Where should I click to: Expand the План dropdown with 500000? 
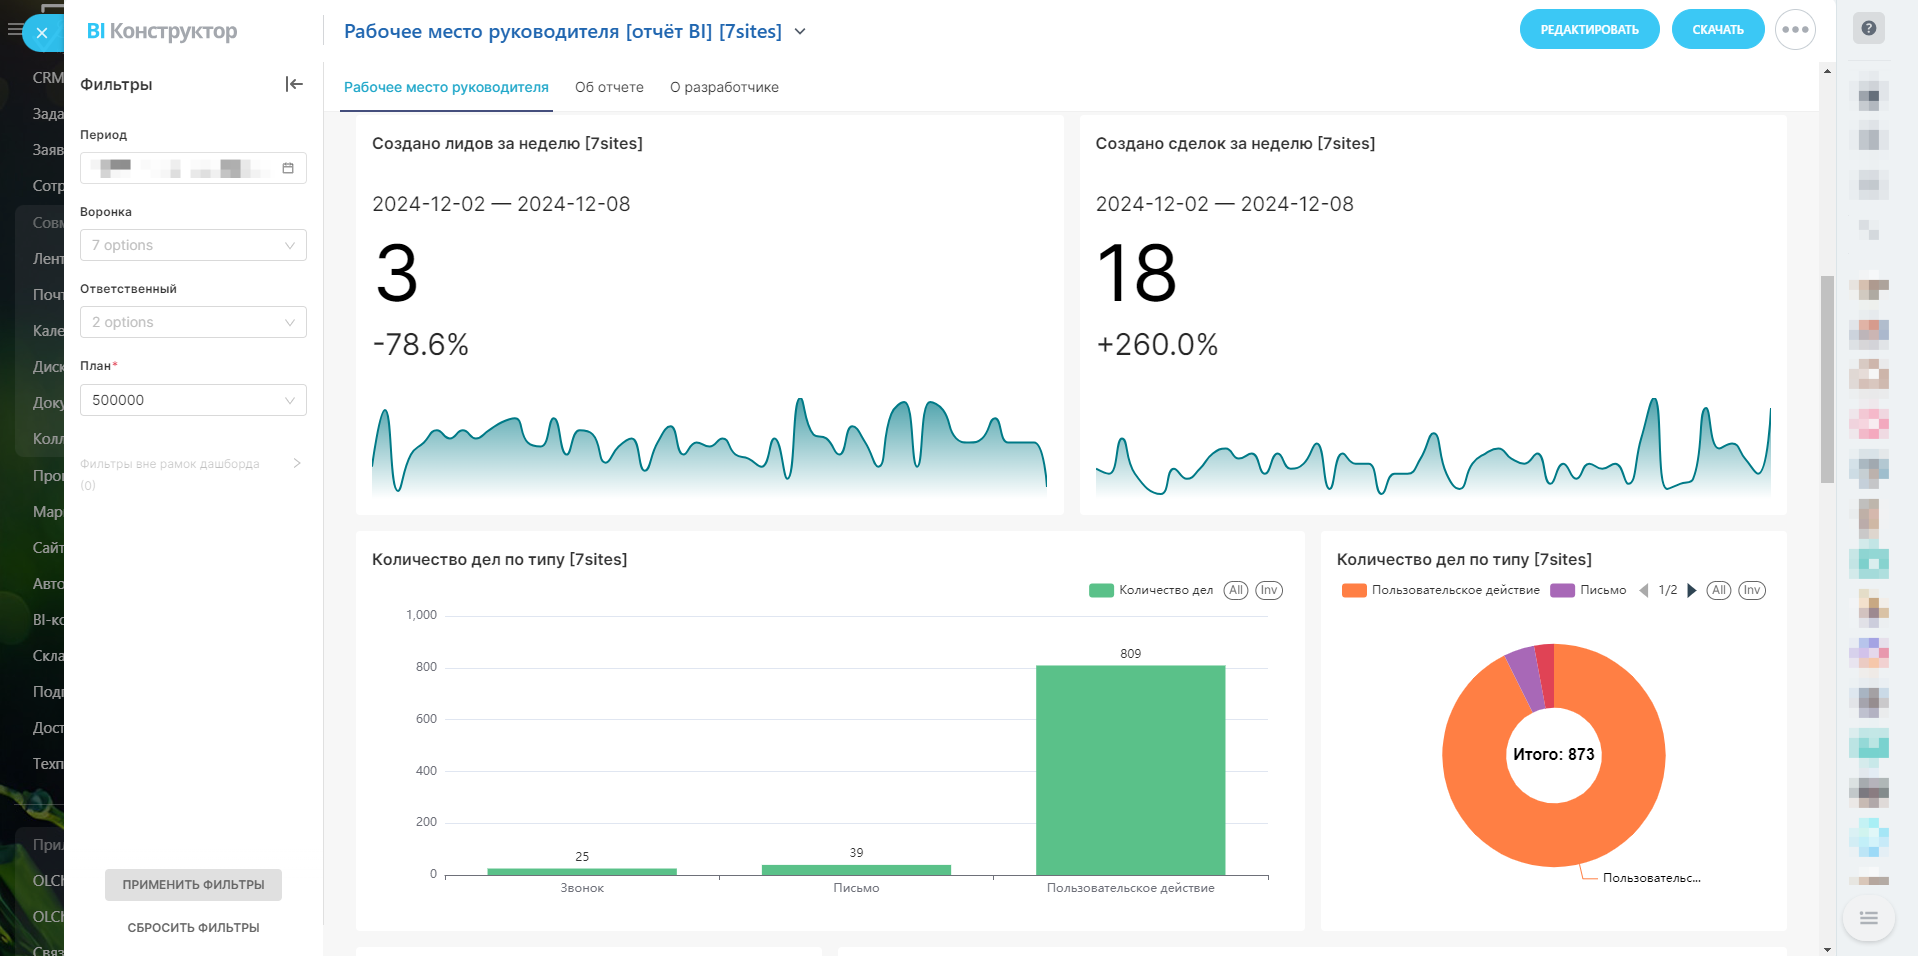click(x=193, y=400)
